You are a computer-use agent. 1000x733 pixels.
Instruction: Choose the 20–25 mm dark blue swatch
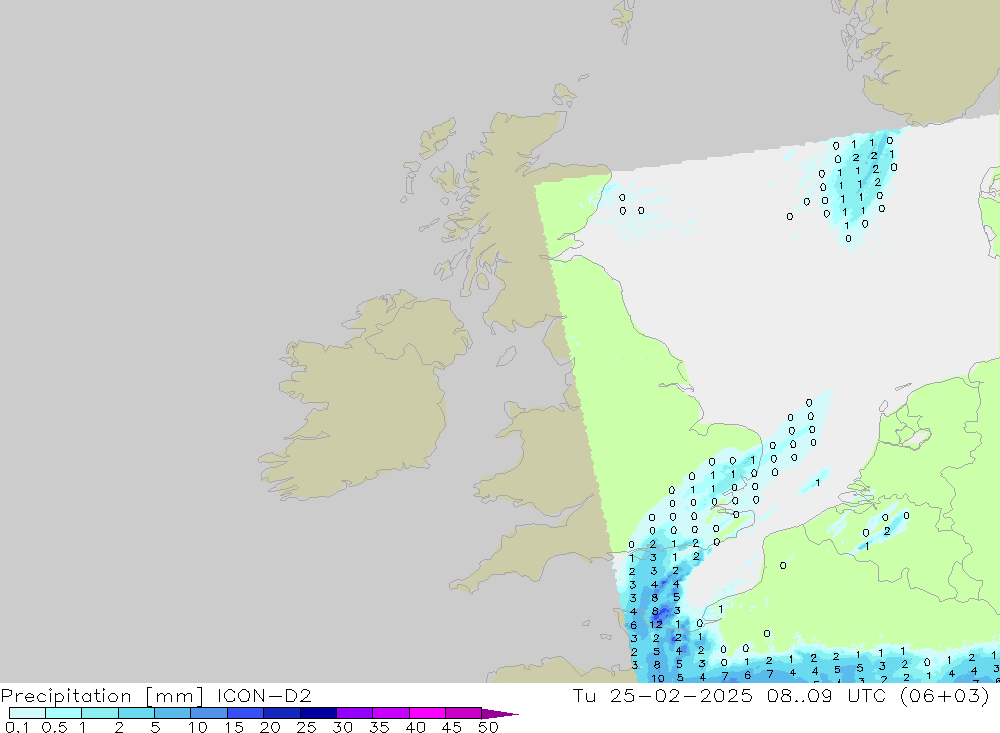[282, 713]
